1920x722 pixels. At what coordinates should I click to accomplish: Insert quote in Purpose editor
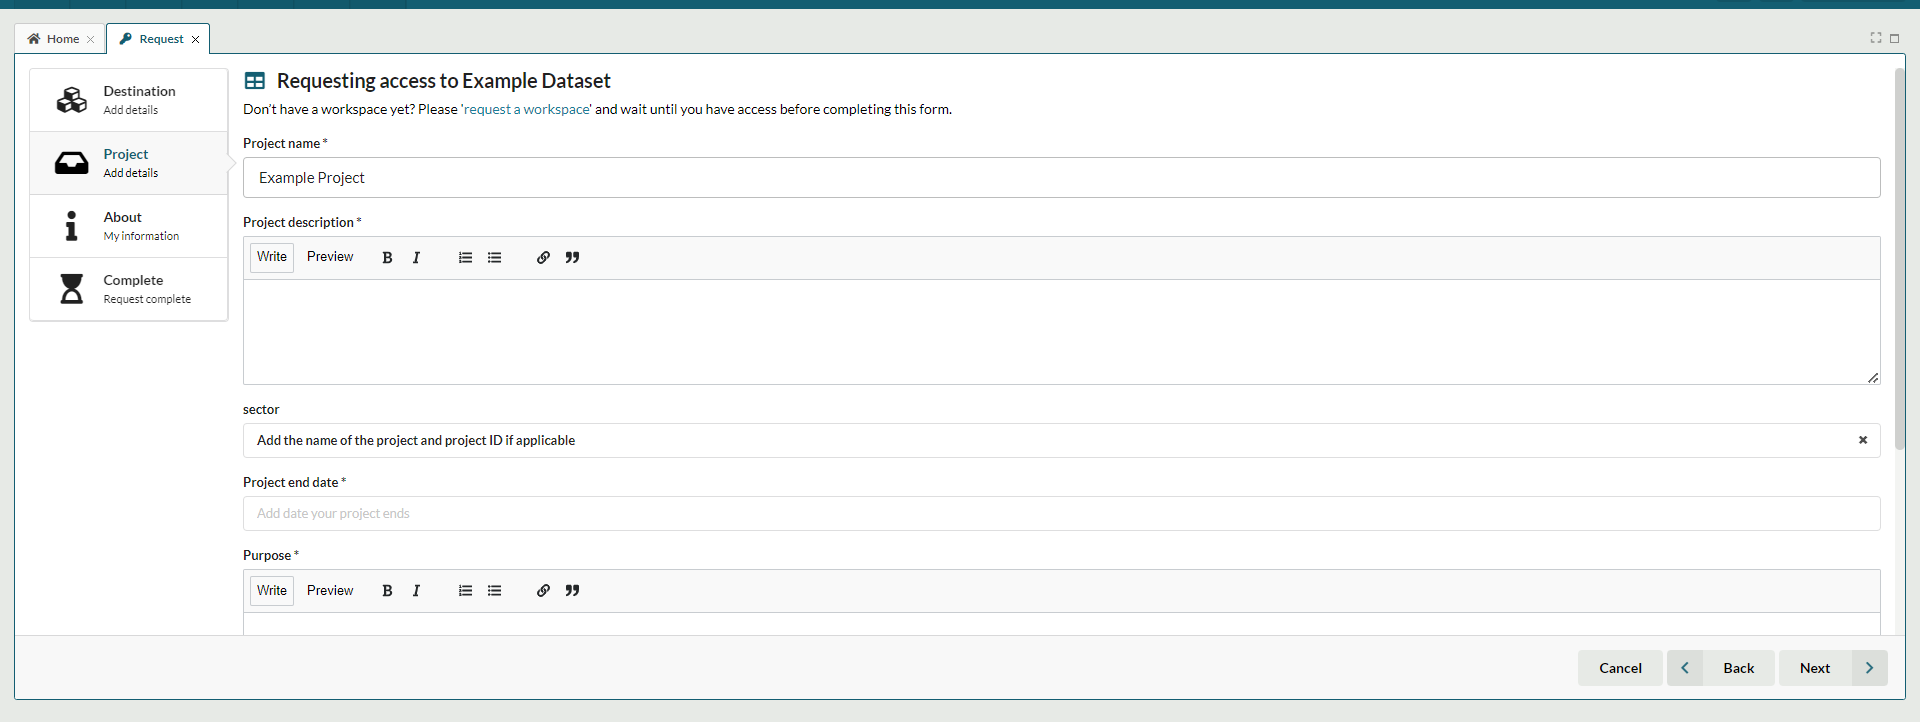tap(572, 591)
